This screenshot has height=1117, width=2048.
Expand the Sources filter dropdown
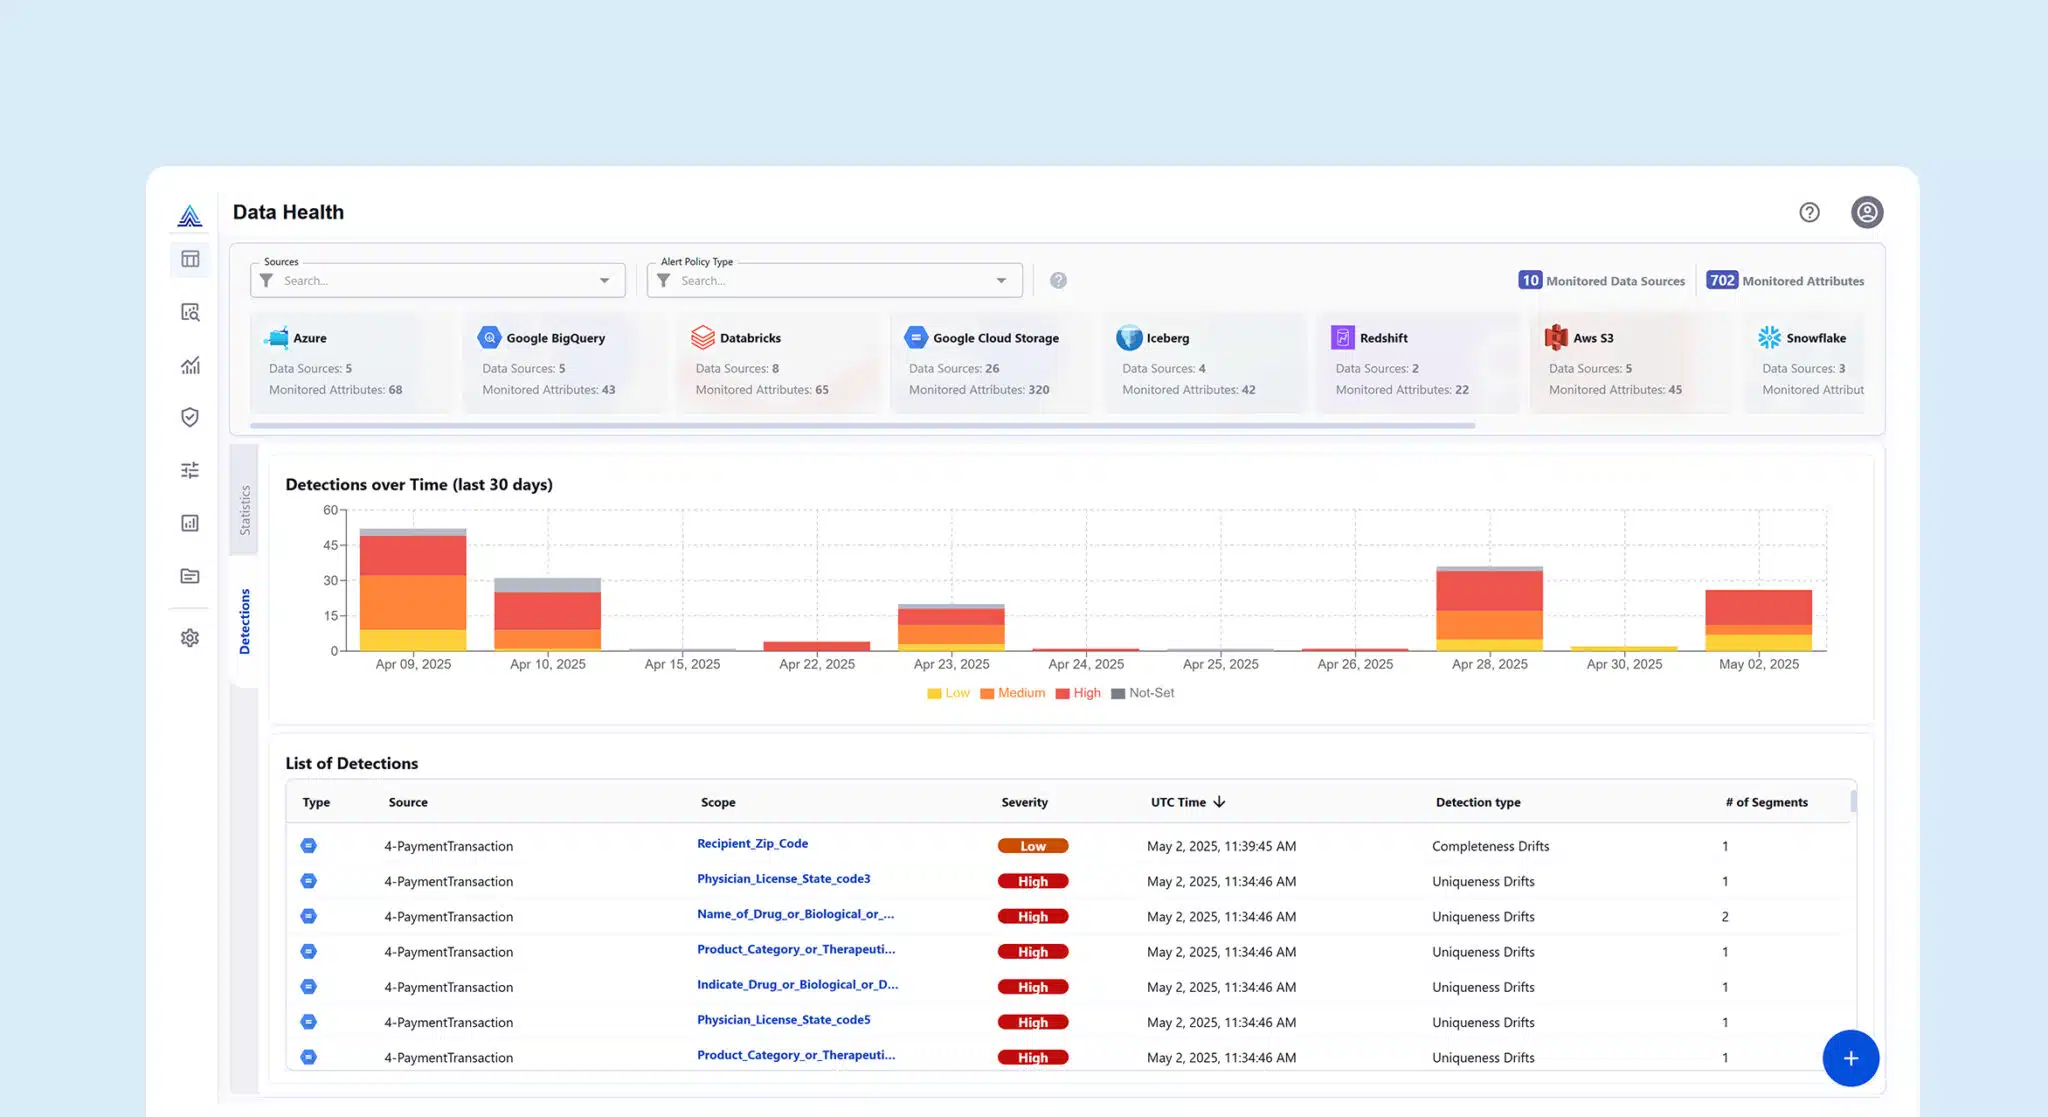[x=604, y=280]
